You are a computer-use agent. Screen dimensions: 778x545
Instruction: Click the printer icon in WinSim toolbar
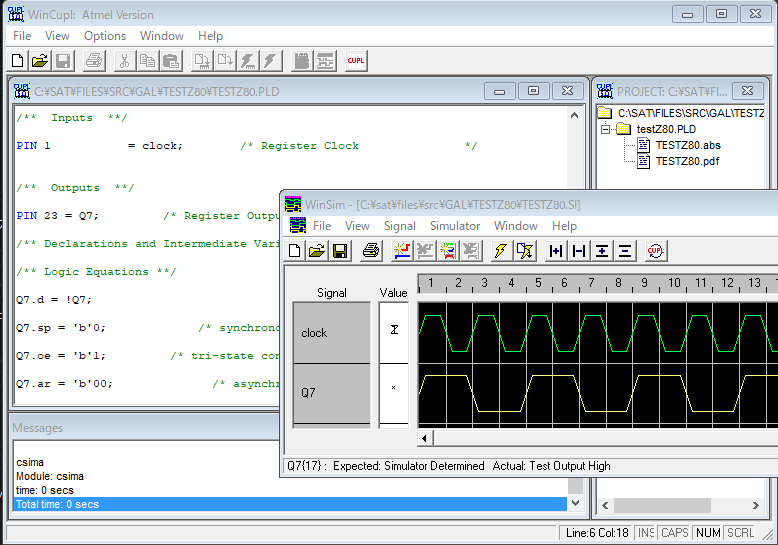click(x=371, y=251)
